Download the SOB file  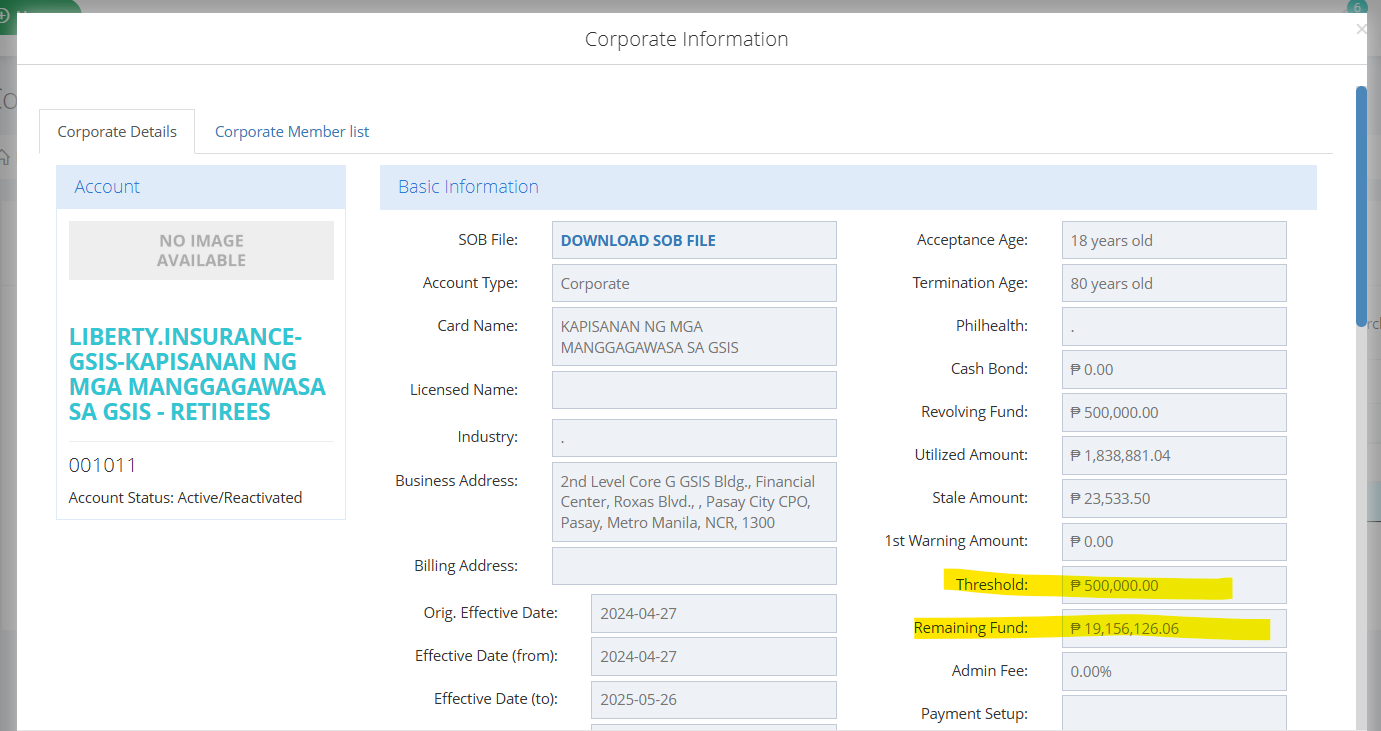[x=638, y=240]
